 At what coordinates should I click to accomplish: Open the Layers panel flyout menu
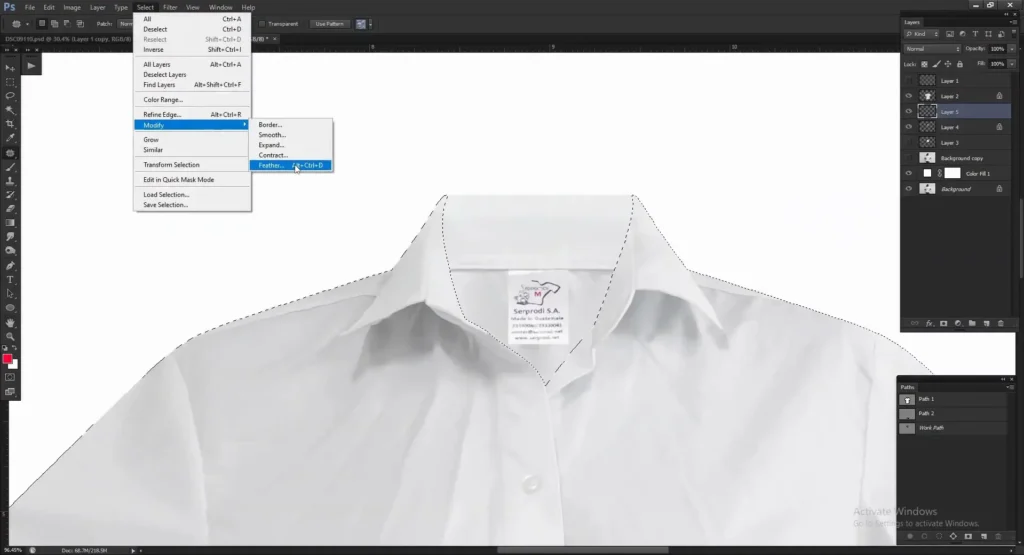pyautogui.click(x=1013, y=22)
